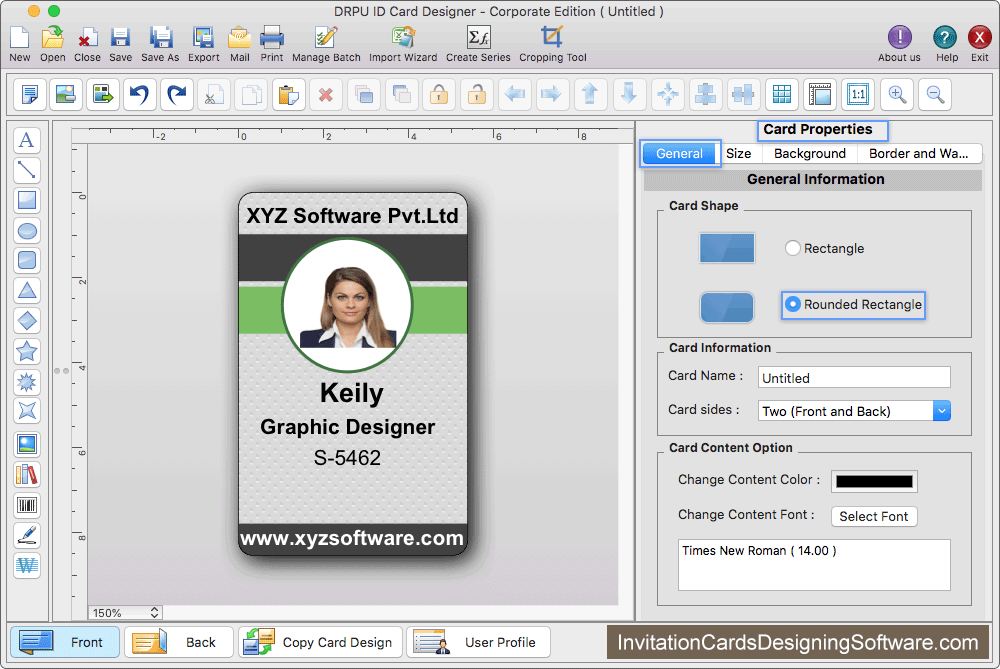Select the 'S-5462' ID text
This screenshot has width=1000, height=669.
pos(347,457)
